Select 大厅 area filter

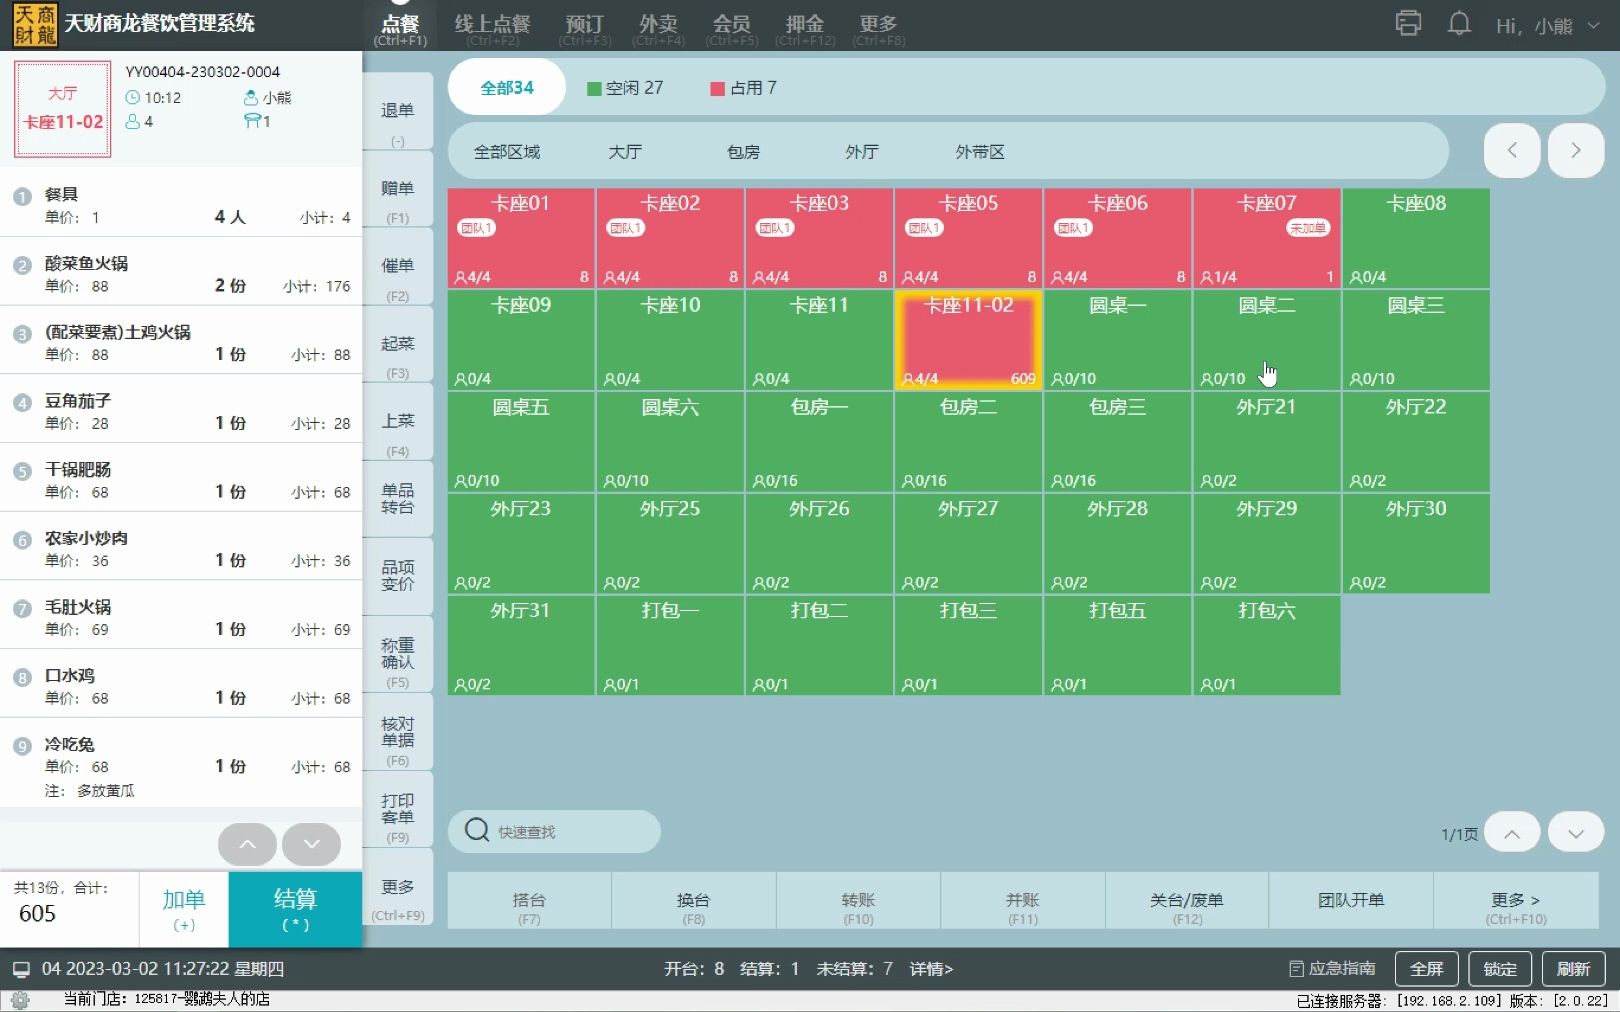(x=625, y=152)
